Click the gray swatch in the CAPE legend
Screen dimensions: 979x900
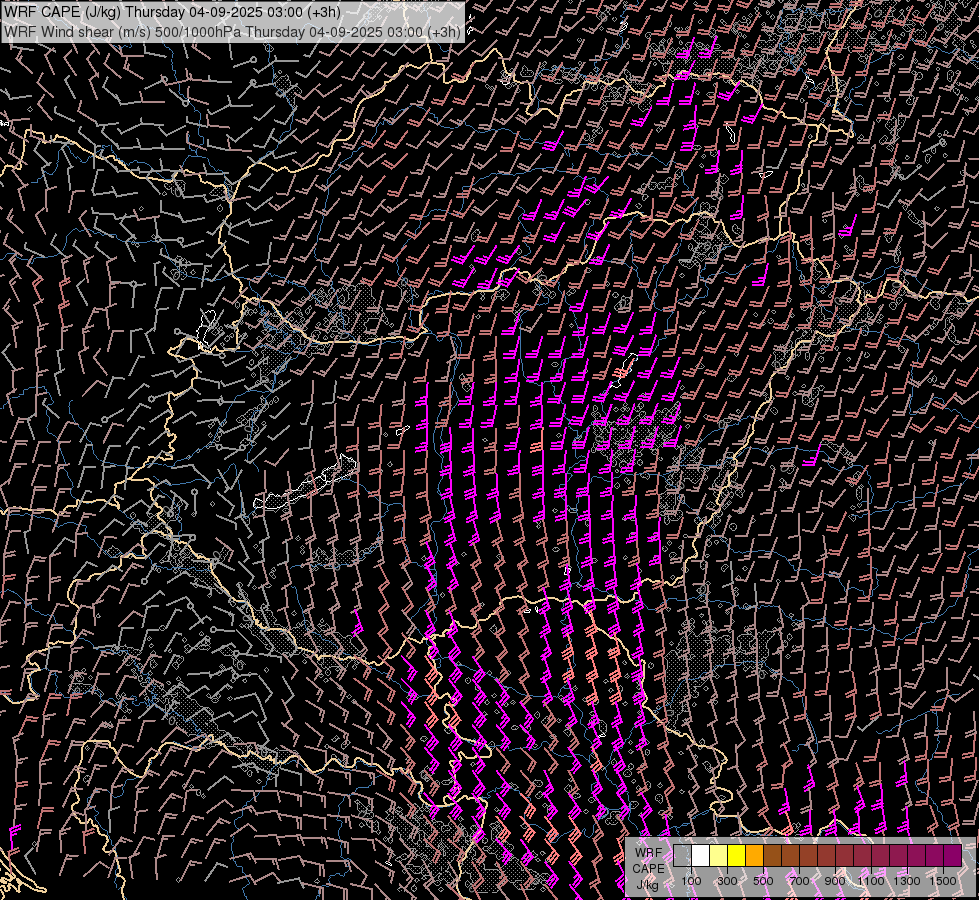[682, 856]
